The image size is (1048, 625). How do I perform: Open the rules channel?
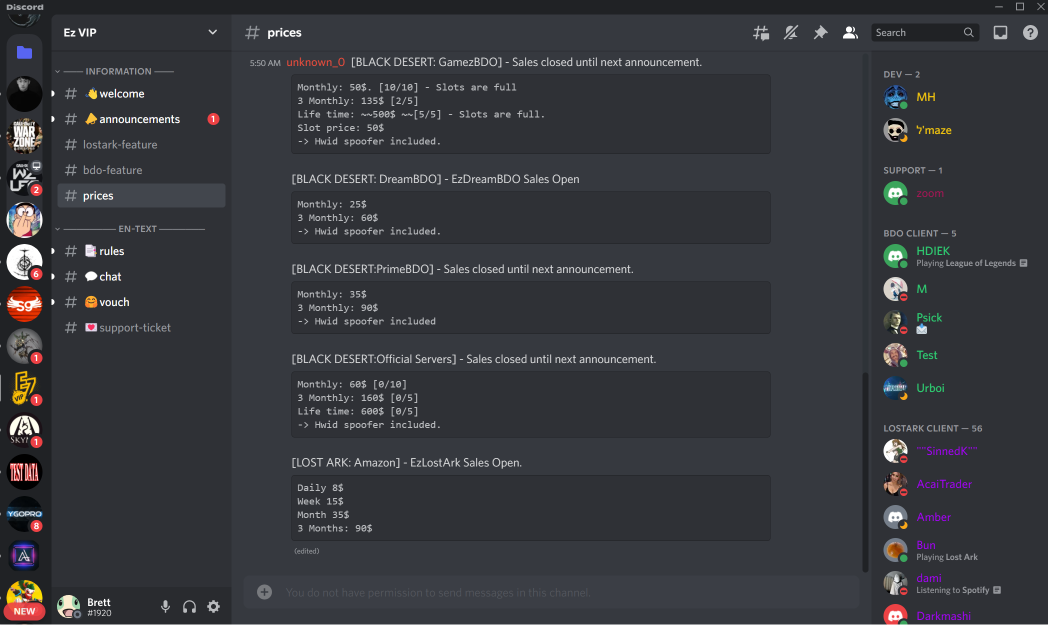point(142,251)
